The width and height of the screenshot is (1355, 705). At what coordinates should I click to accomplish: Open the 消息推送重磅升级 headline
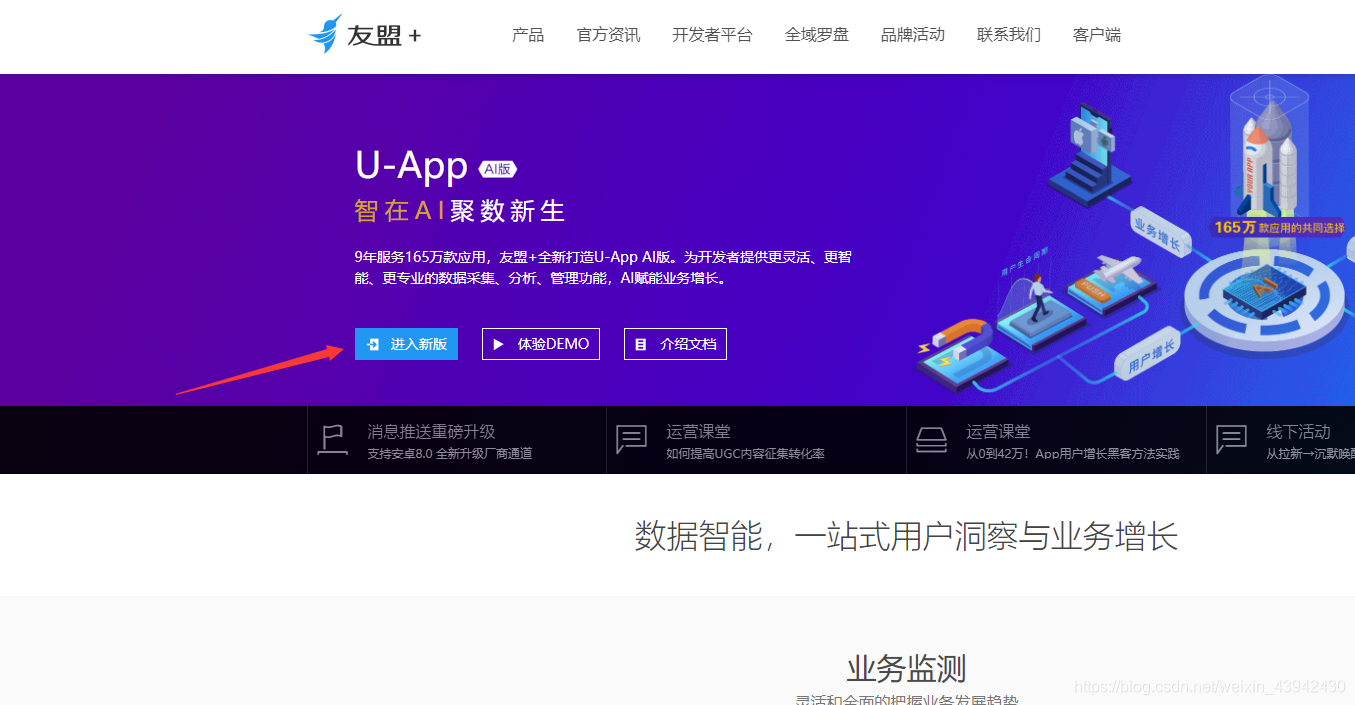click(431, 432)
